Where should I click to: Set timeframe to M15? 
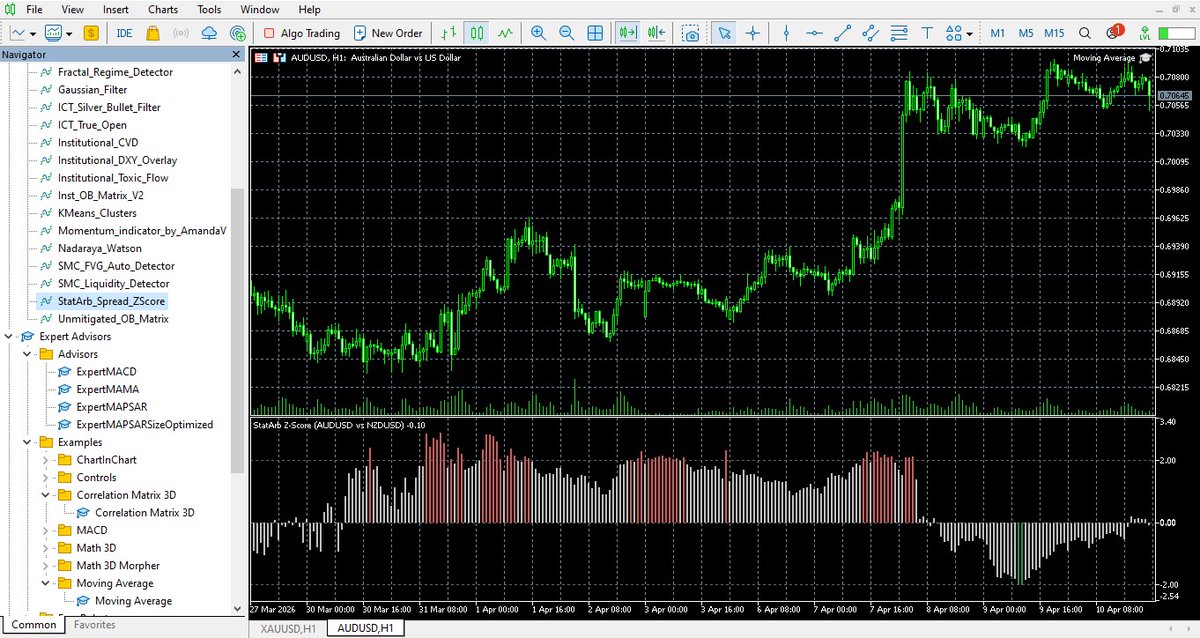[x=1054, y=33]
